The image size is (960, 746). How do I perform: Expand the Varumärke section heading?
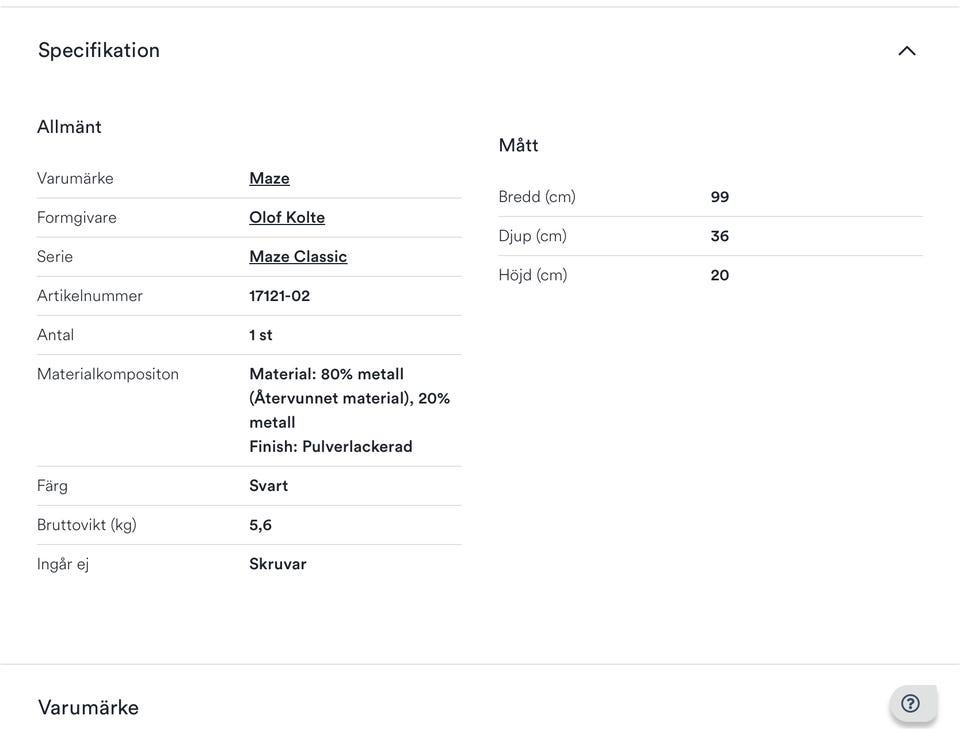[88, 707]
